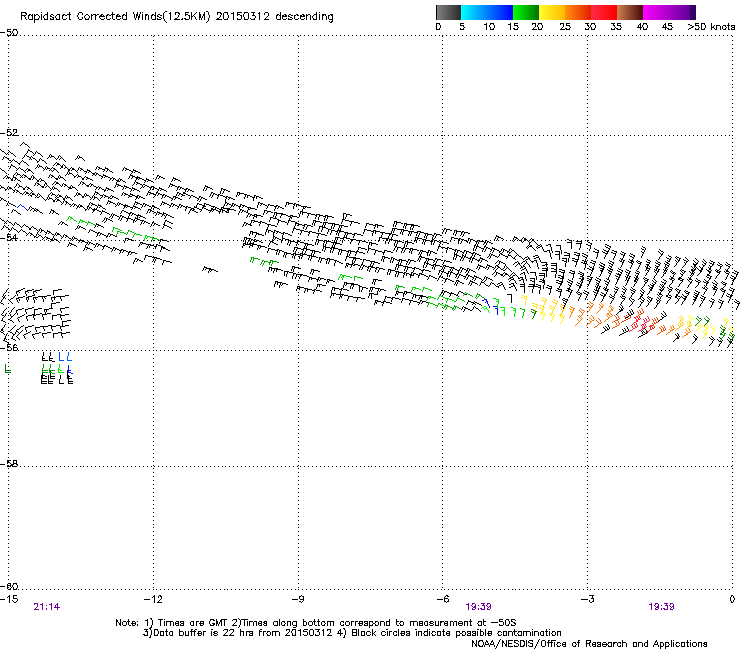Click the '45' legend scale label

[667, 26]
